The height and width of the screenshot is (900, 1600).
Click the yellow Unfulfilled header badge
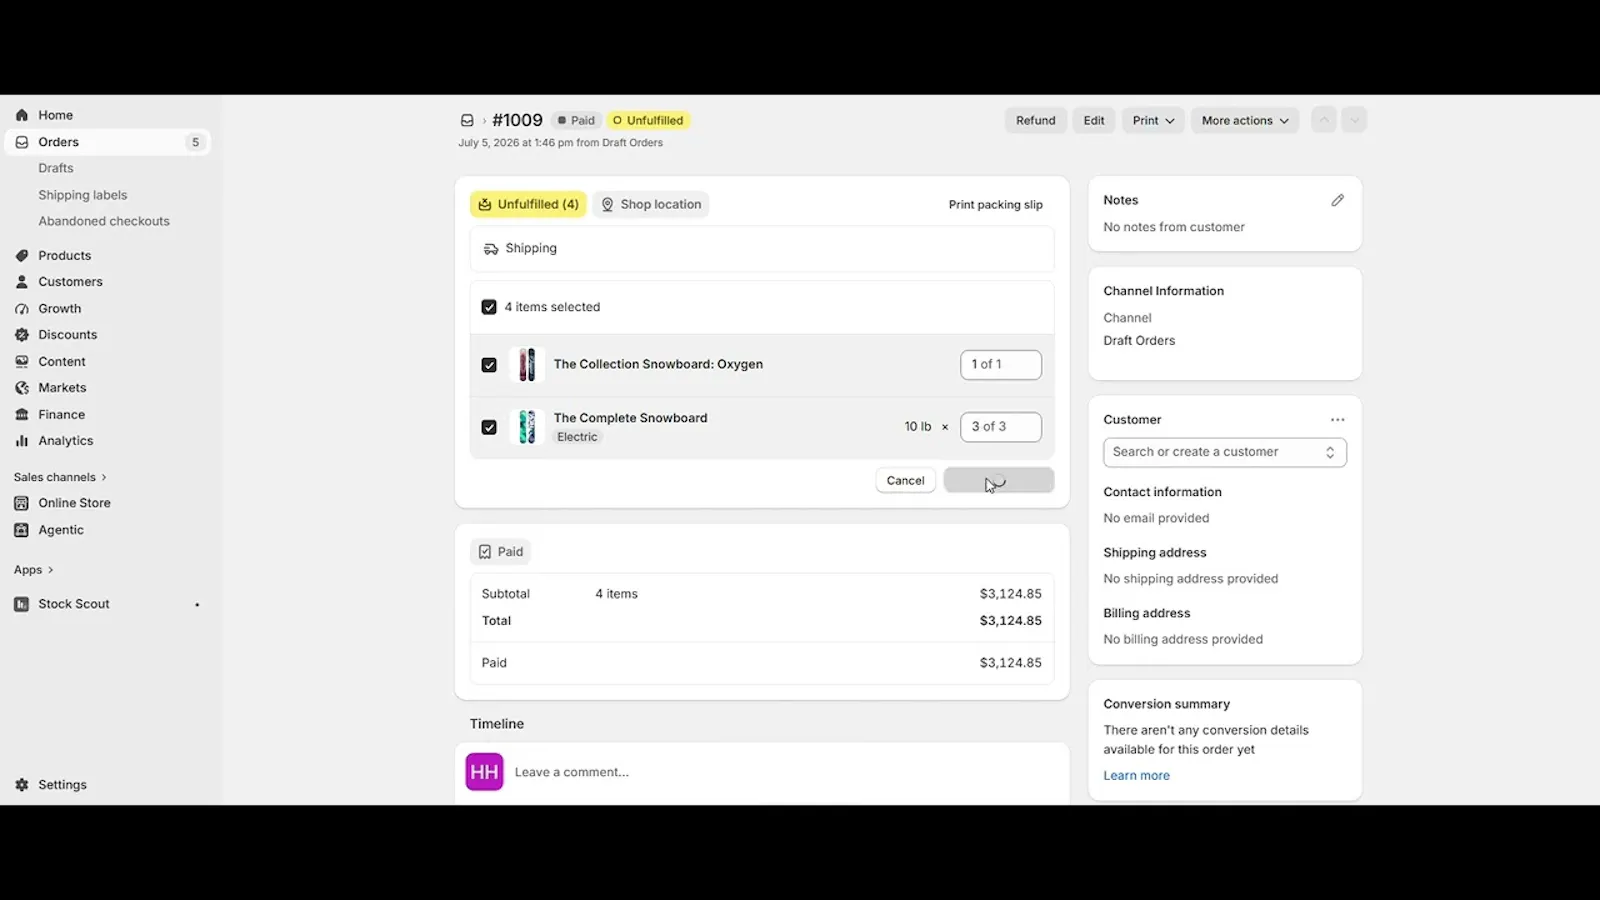[648, 120]
